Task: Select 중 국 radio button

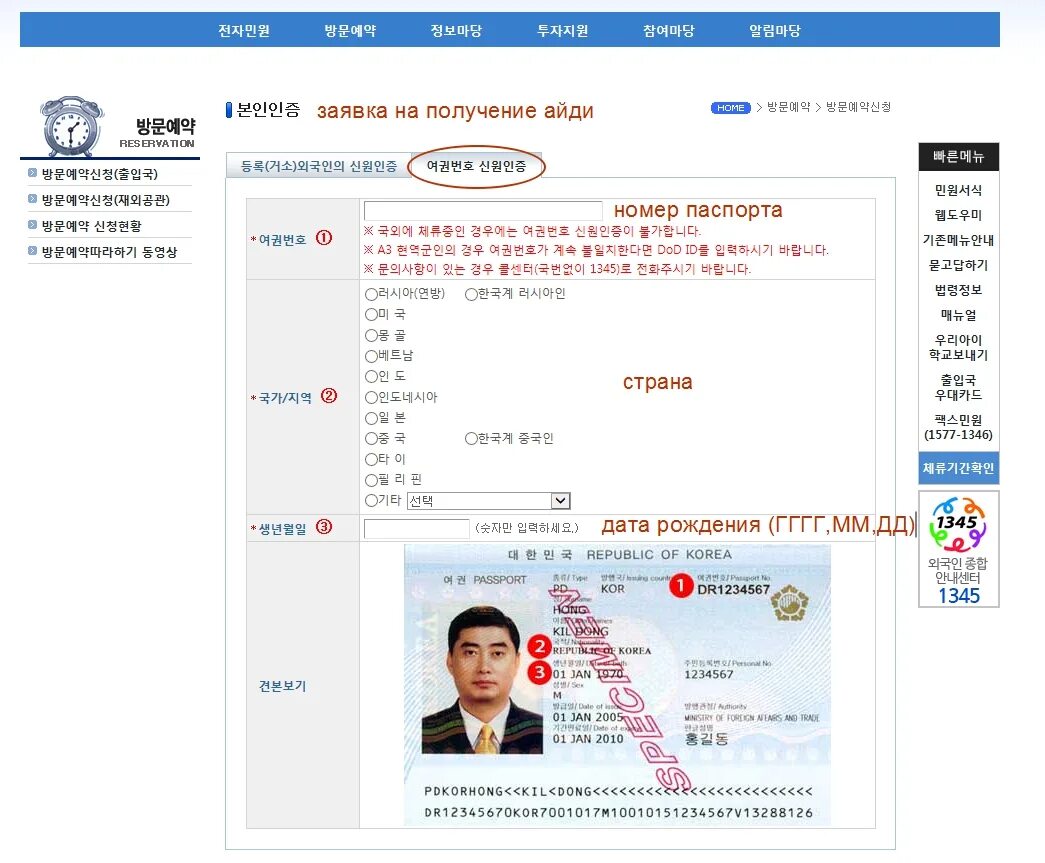Action: click(x=371, y=438)
